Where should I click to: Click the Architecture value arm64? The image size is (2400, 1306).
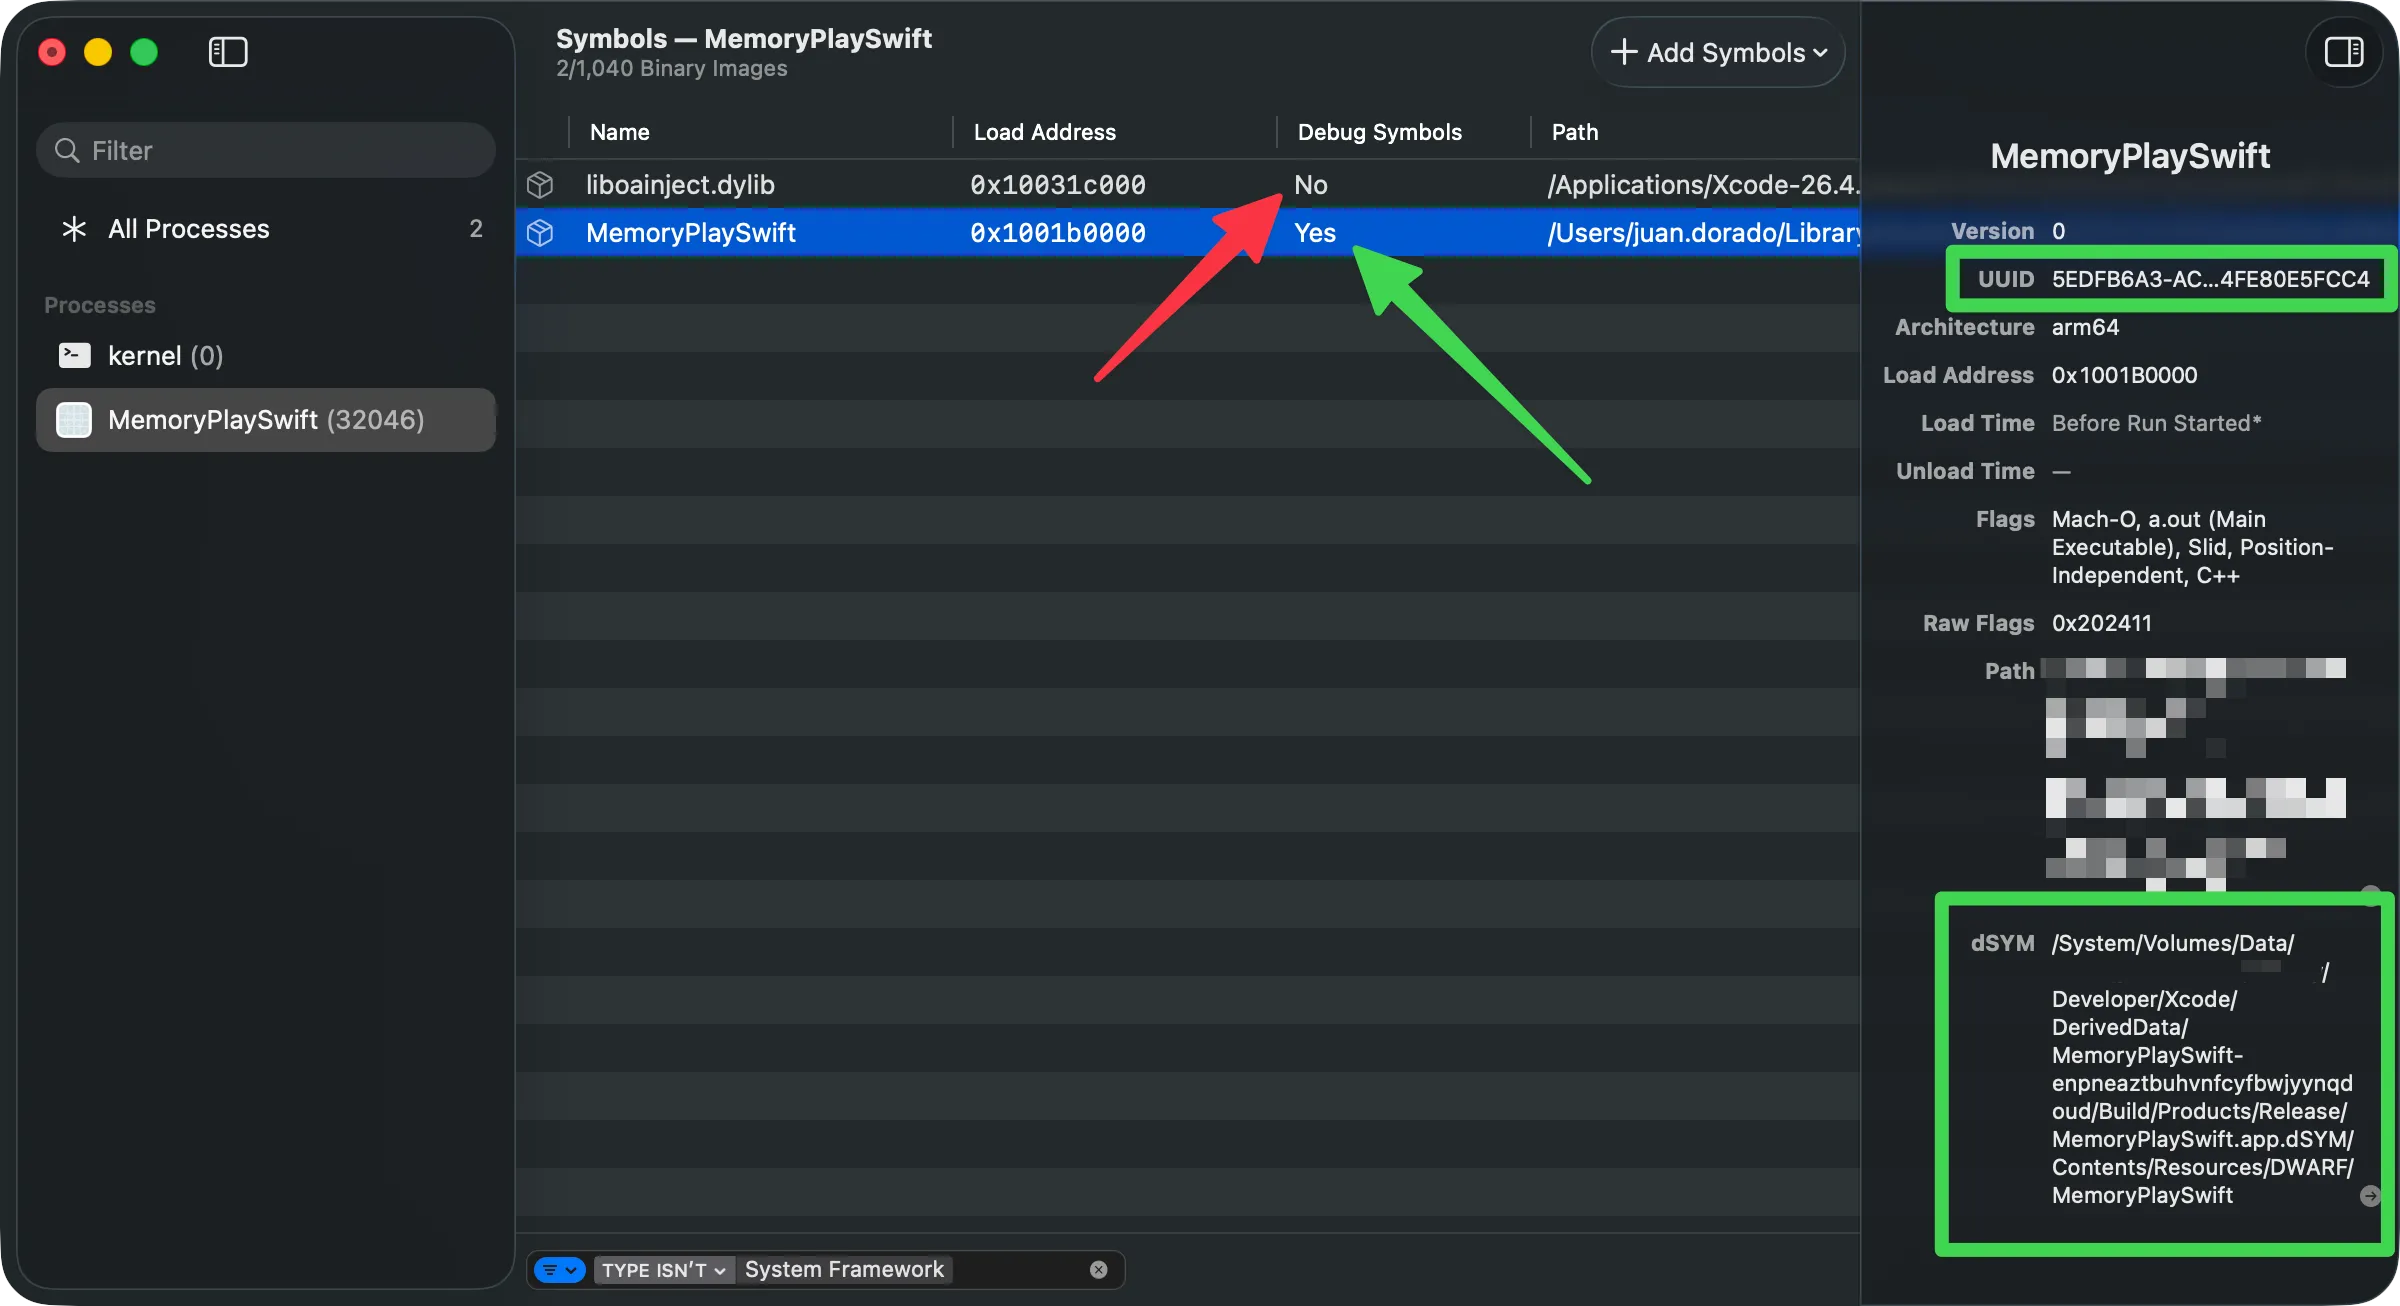coord(2085,327)
